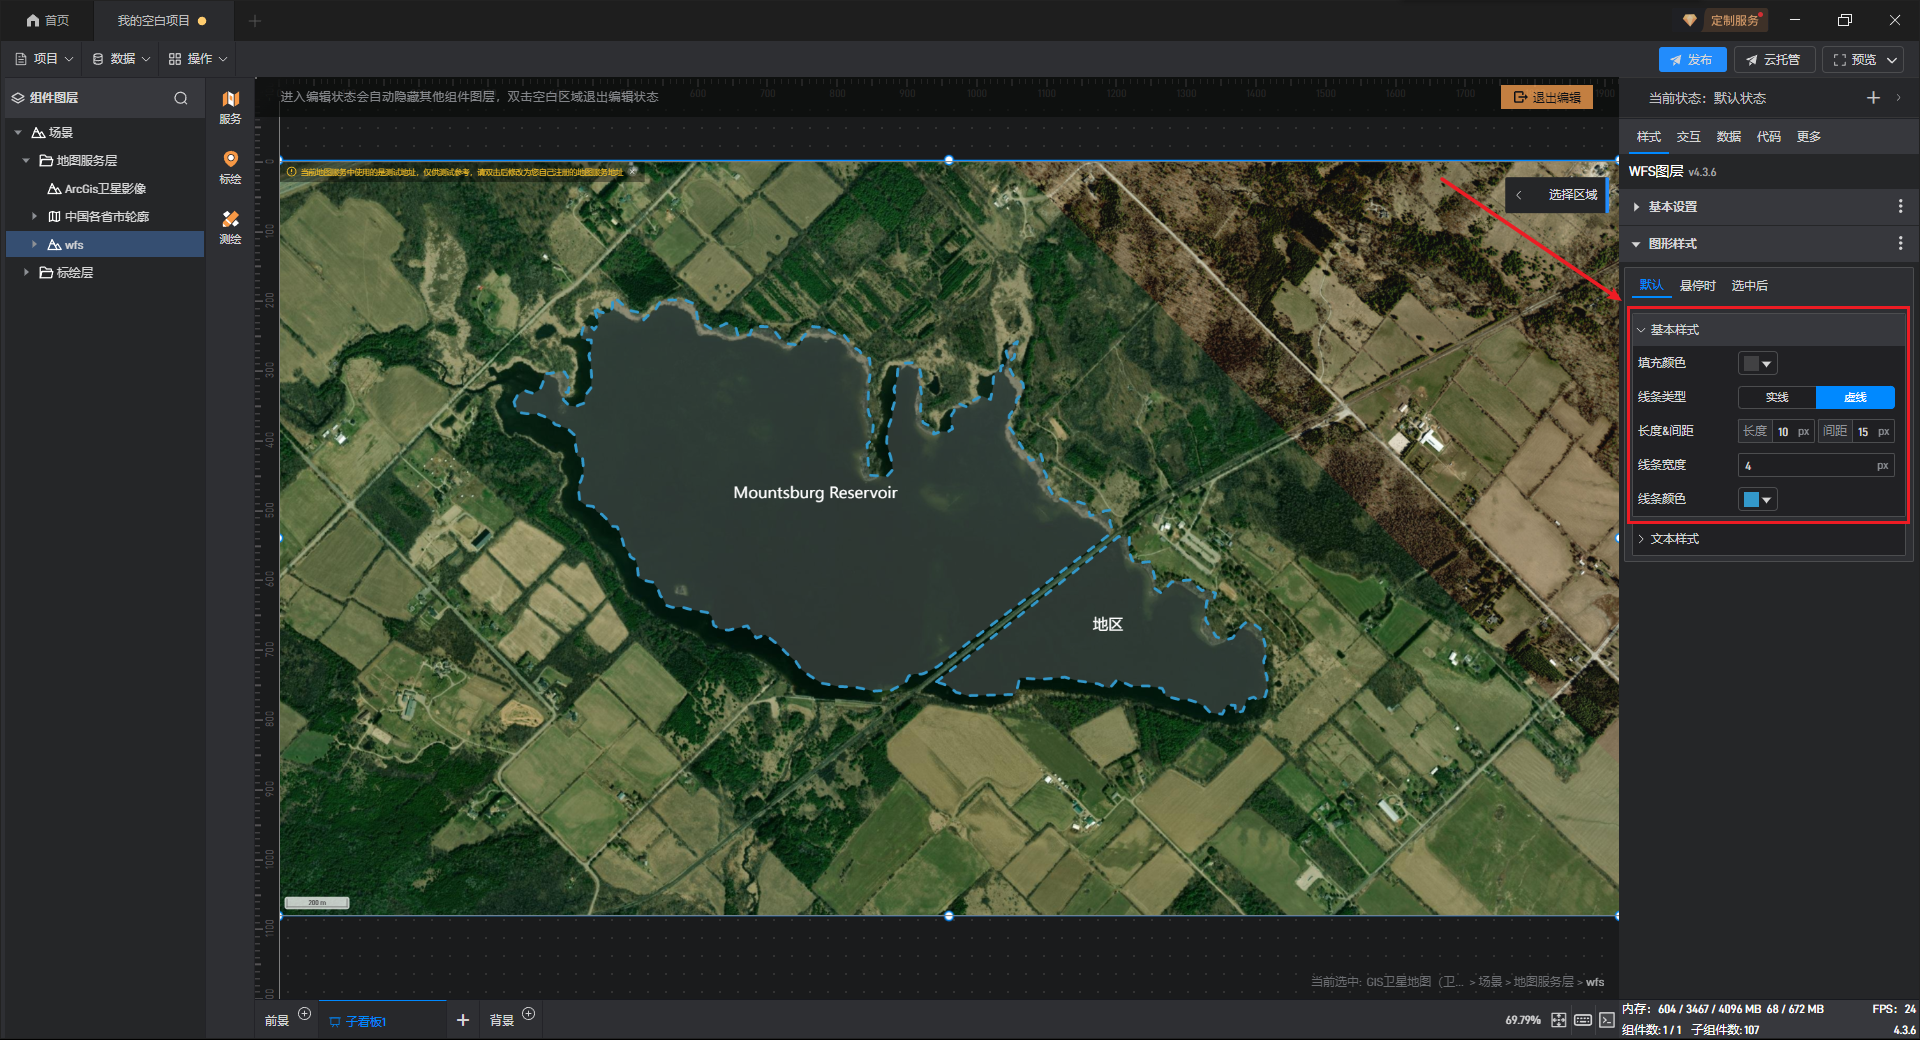Screen dimensions: 1920x1040
Task: Open the keyboard shortcuts icon
Action: coord(1582,1020)
